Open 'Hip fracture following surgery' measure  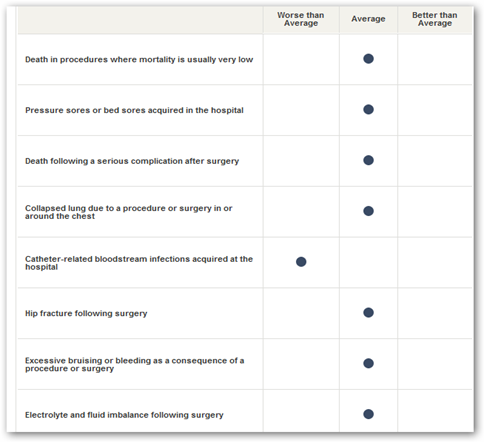coord(86,313)
